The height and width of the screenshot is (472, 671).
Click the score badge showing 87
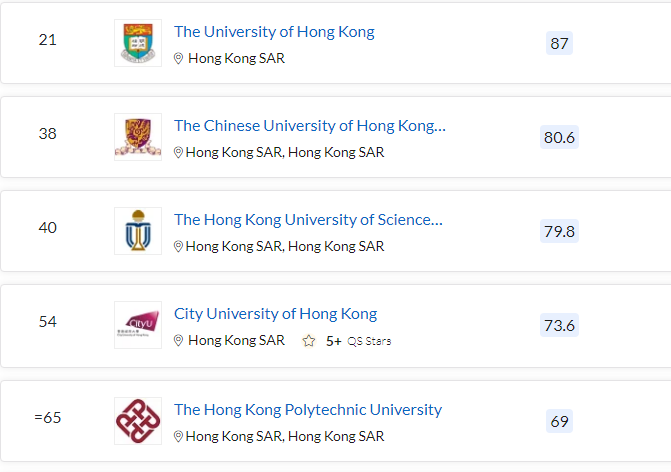pyautogui.click(x=560, y=43)
